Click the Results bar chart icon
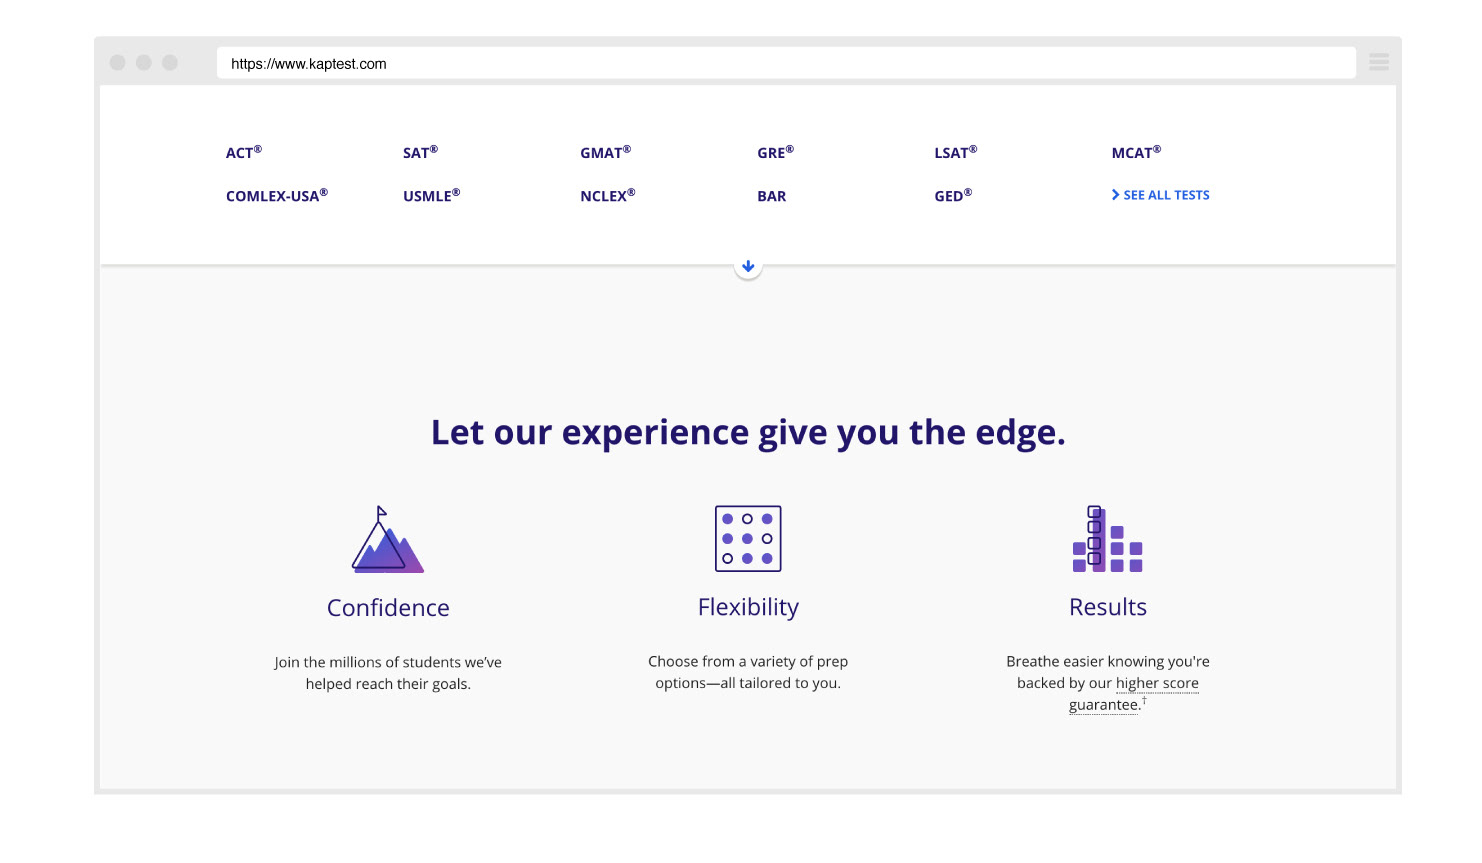Image resolution: width=1482 pixels, height=863 pixels. click(x=1107, y=539)
